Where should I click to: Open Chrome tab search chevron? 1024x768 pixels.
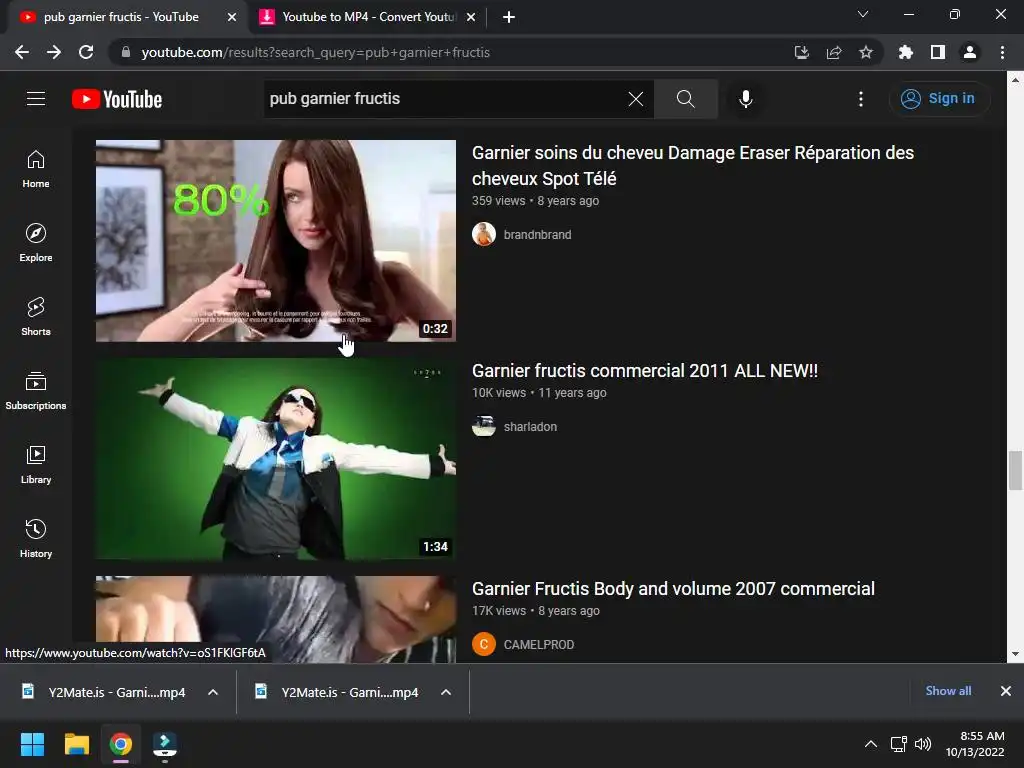(863, 14)
